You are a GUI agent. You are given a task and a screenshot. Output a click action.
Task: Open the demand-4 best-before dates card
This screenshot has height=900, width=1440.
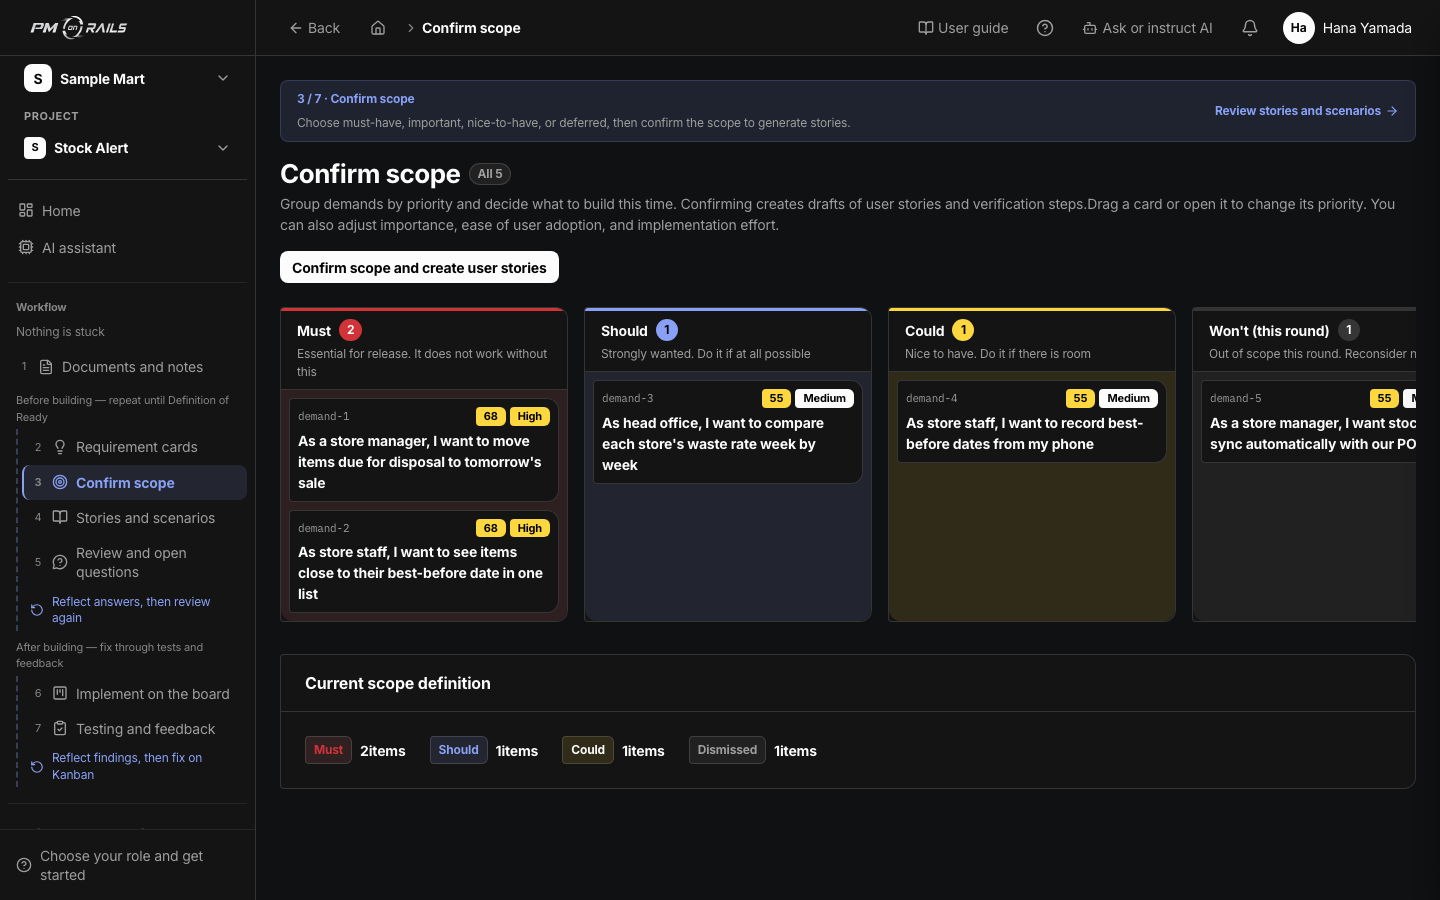click(1032, 421)
